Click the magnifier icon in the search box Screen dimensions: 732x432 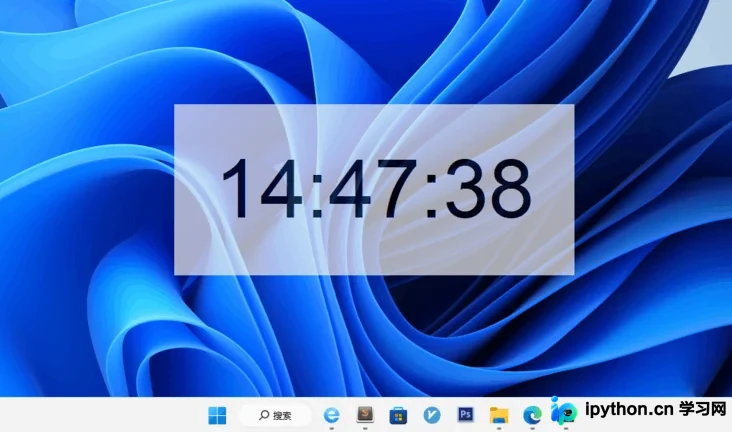(264, 415)
